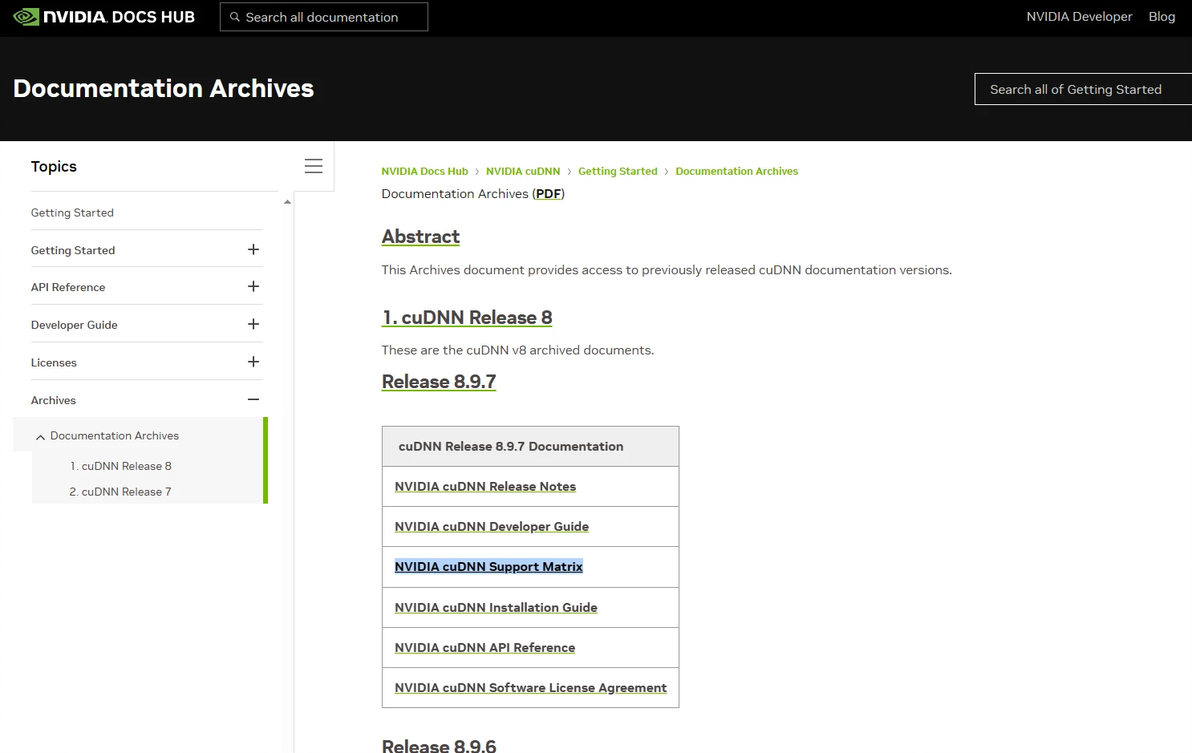Go to NVIDIA cuDNN breadcrumb
1192x753 pixels.
523,172
